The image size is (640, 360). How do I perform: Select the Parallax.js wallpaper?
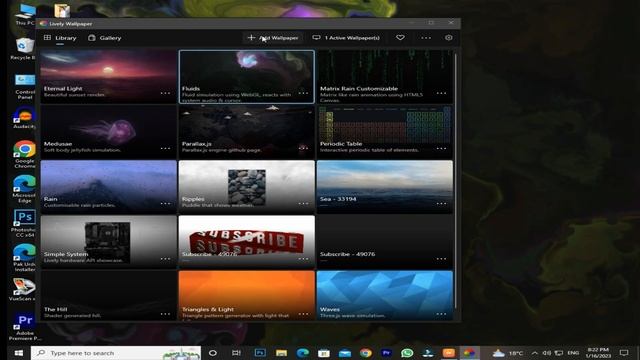pos(247,132)
